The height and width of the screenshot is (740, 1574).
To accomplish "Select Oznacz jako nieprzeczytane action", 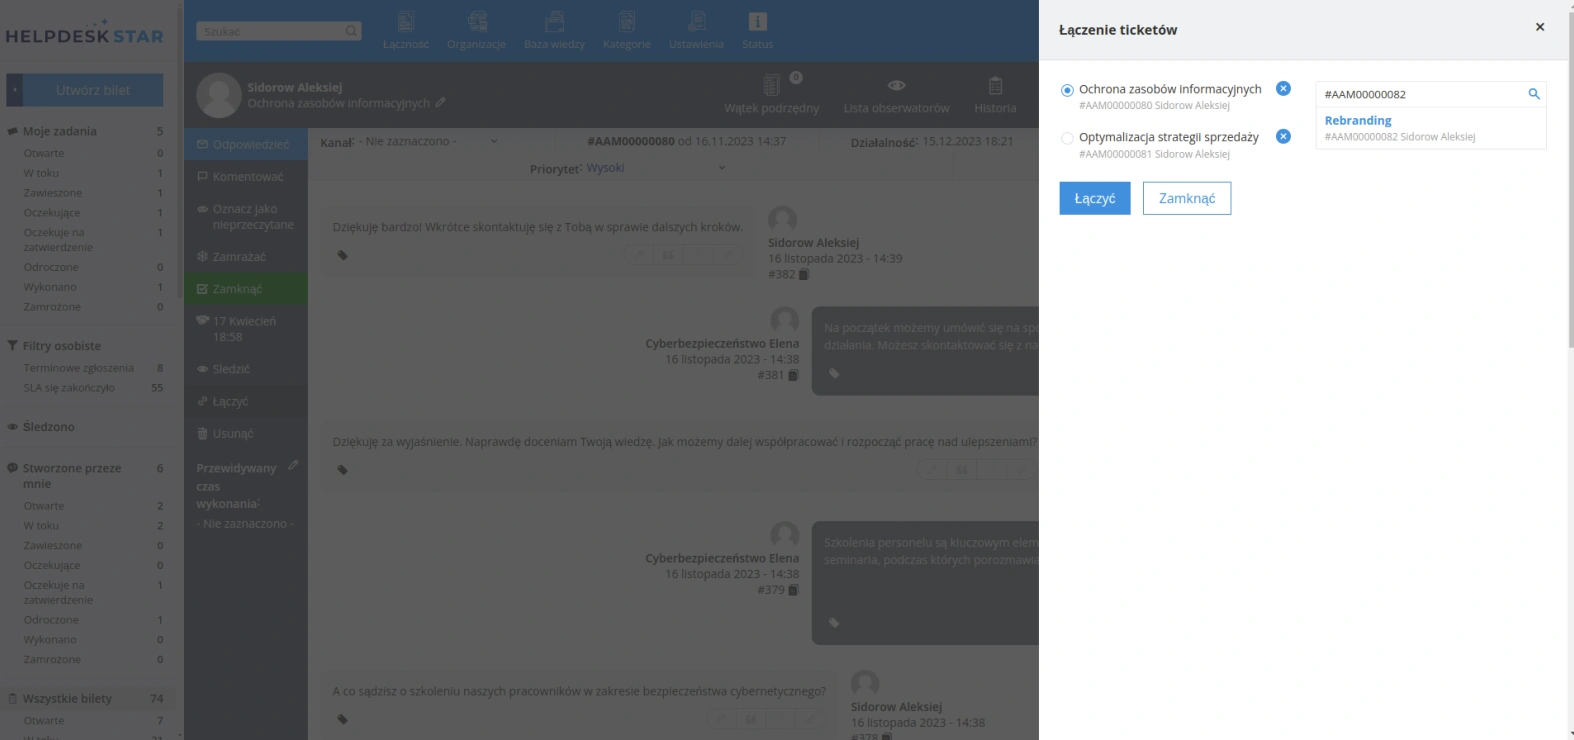I will 246,216.
